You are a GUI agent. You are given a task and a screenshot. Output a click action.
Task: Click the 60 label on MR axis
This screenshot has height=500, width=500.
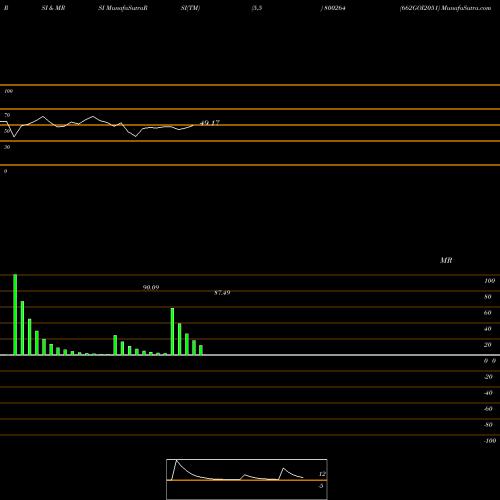pyautogui.click(x=488, y=313)
